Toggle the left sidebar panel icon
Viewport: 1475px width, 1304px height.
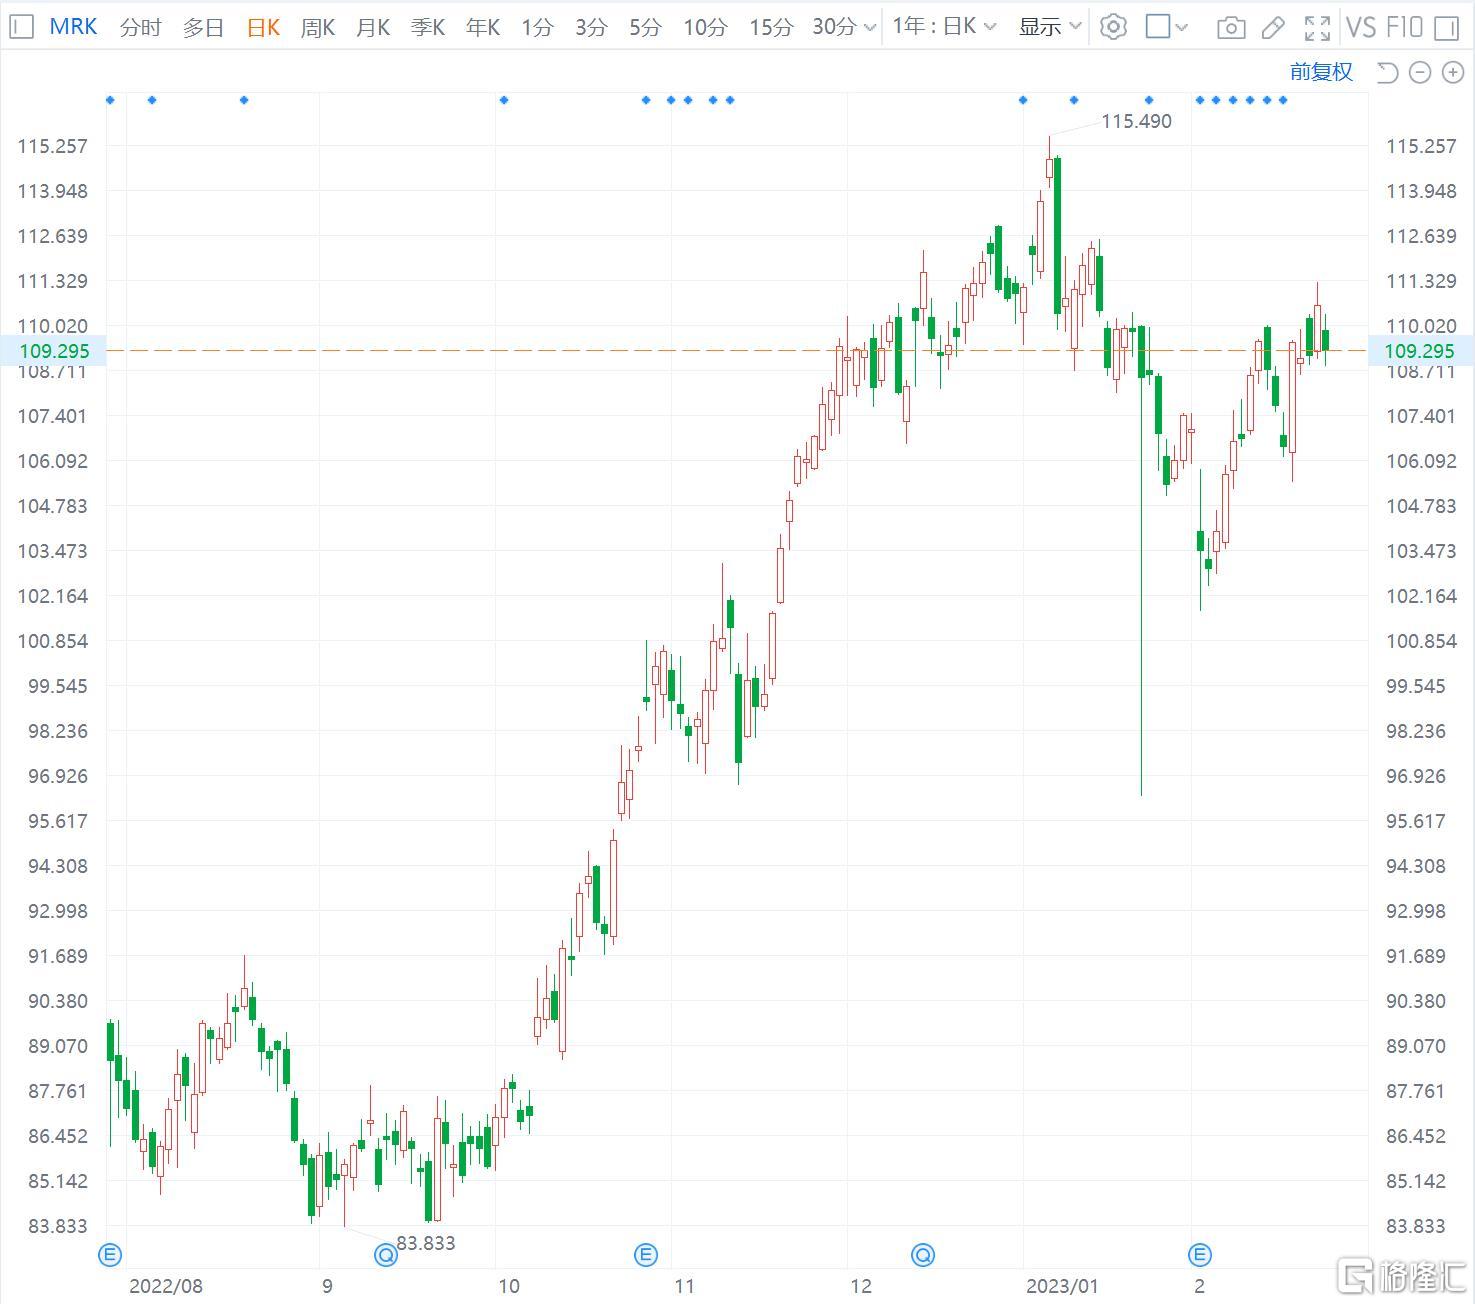pos(21,27)
